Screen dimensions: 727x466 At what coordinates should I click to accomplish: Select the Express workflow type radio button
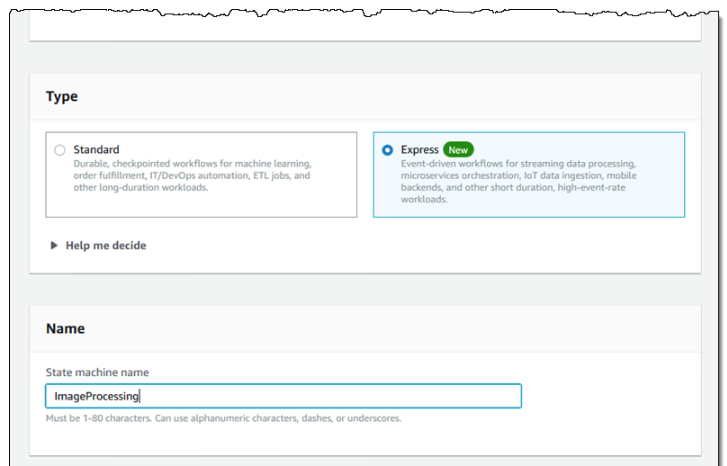(x=387, y=150)
